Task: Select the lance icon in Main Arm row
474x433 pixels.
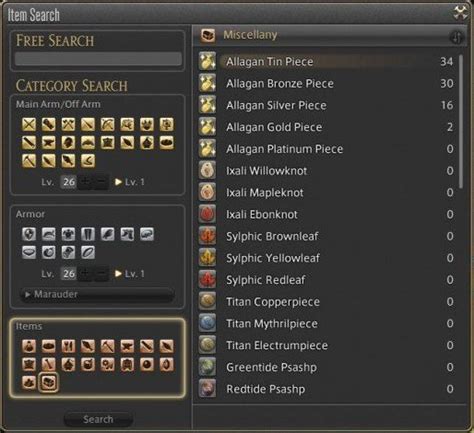Action: click(88, 125)
